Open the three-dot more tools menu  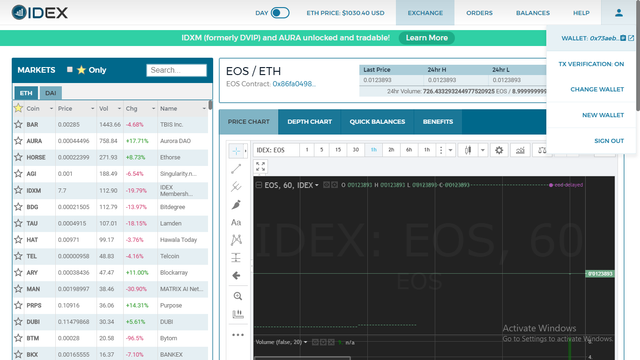coord(238,335)
